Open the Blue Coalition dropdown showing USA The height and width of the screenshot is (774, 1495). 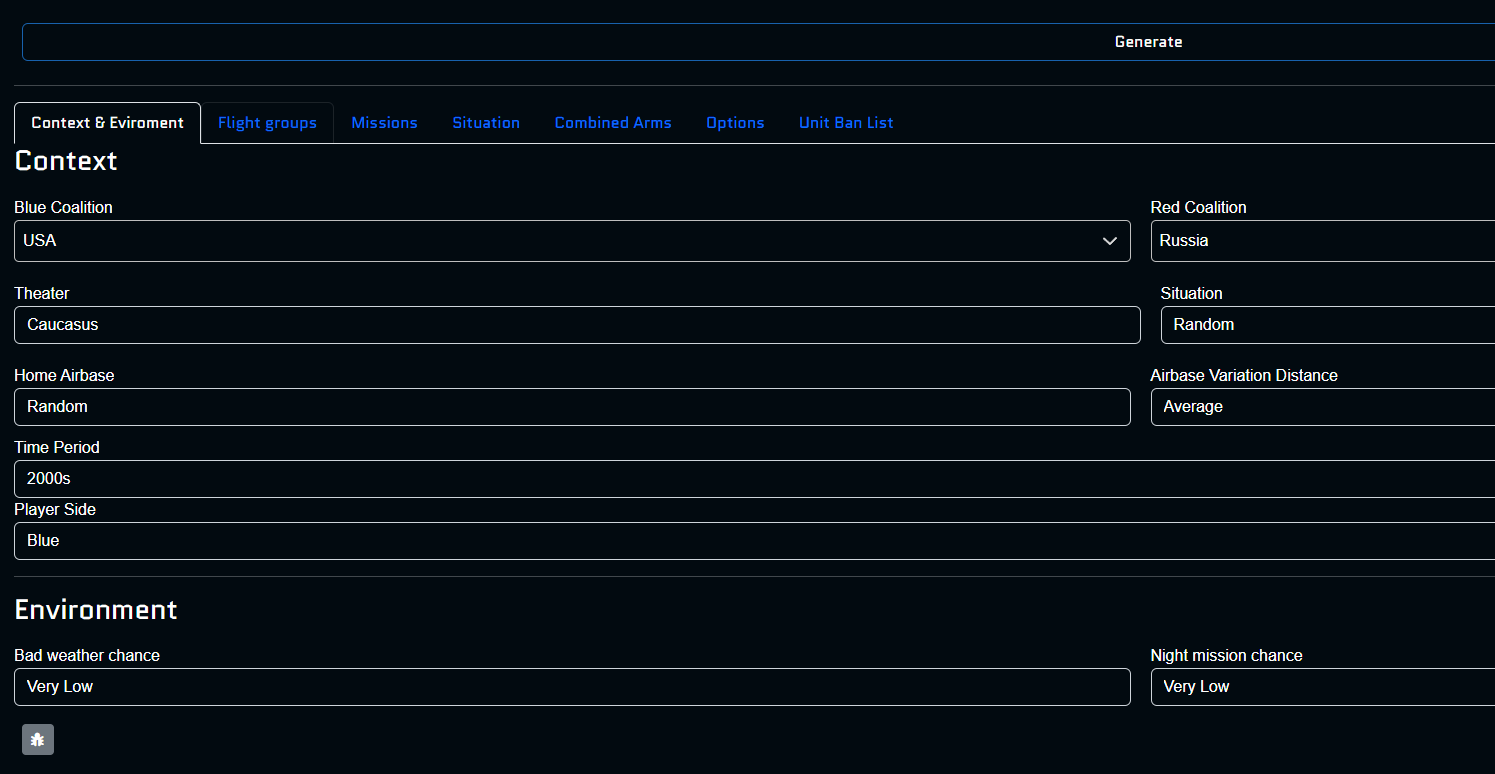[572, 241]
